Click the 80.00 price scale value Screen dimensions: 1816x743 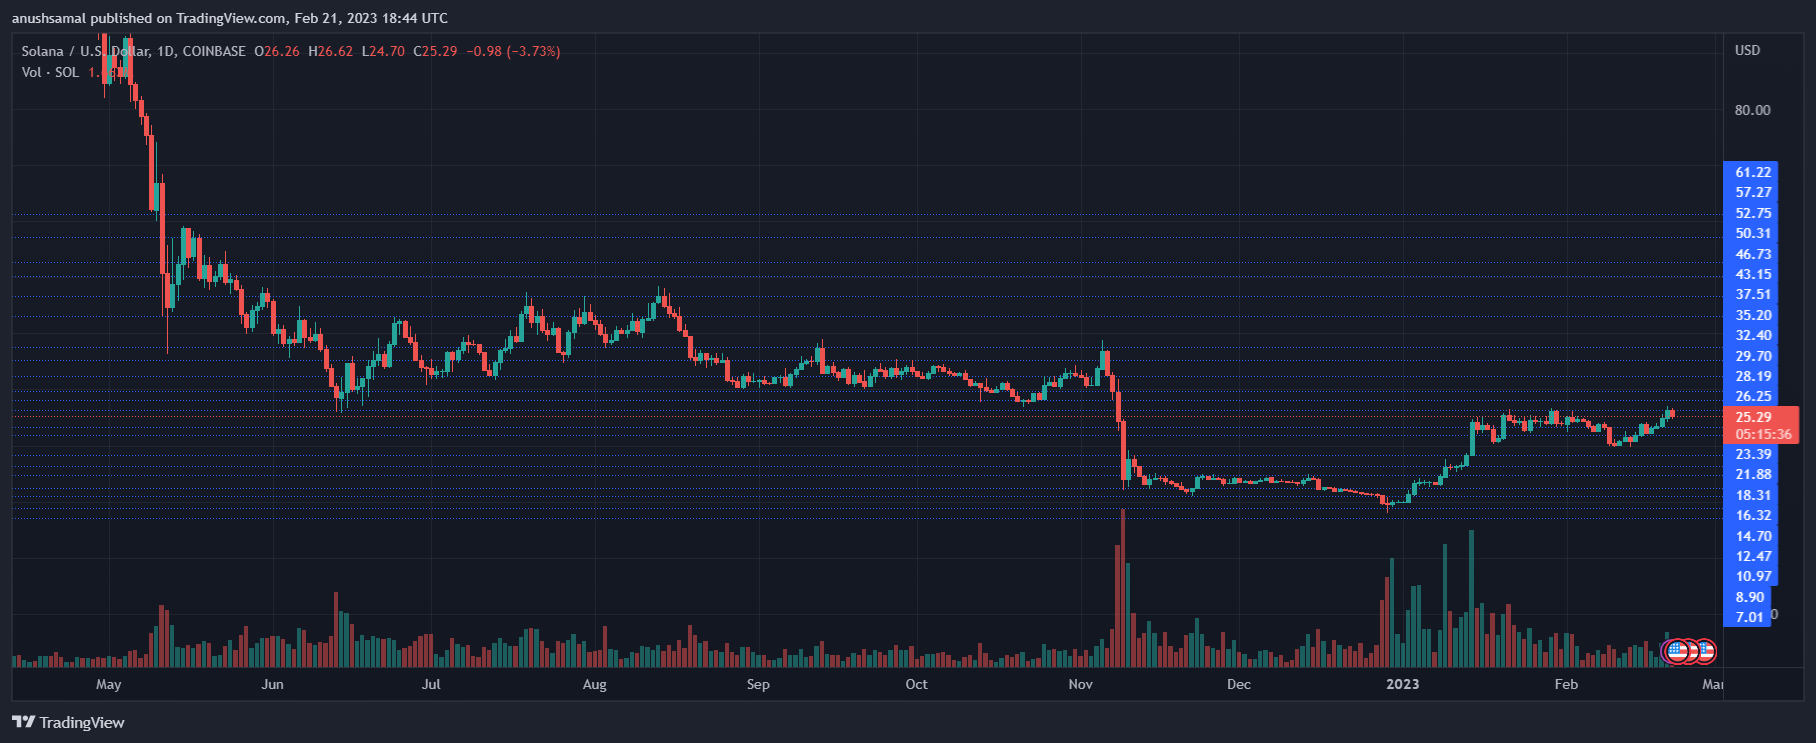pos(1752,110)
